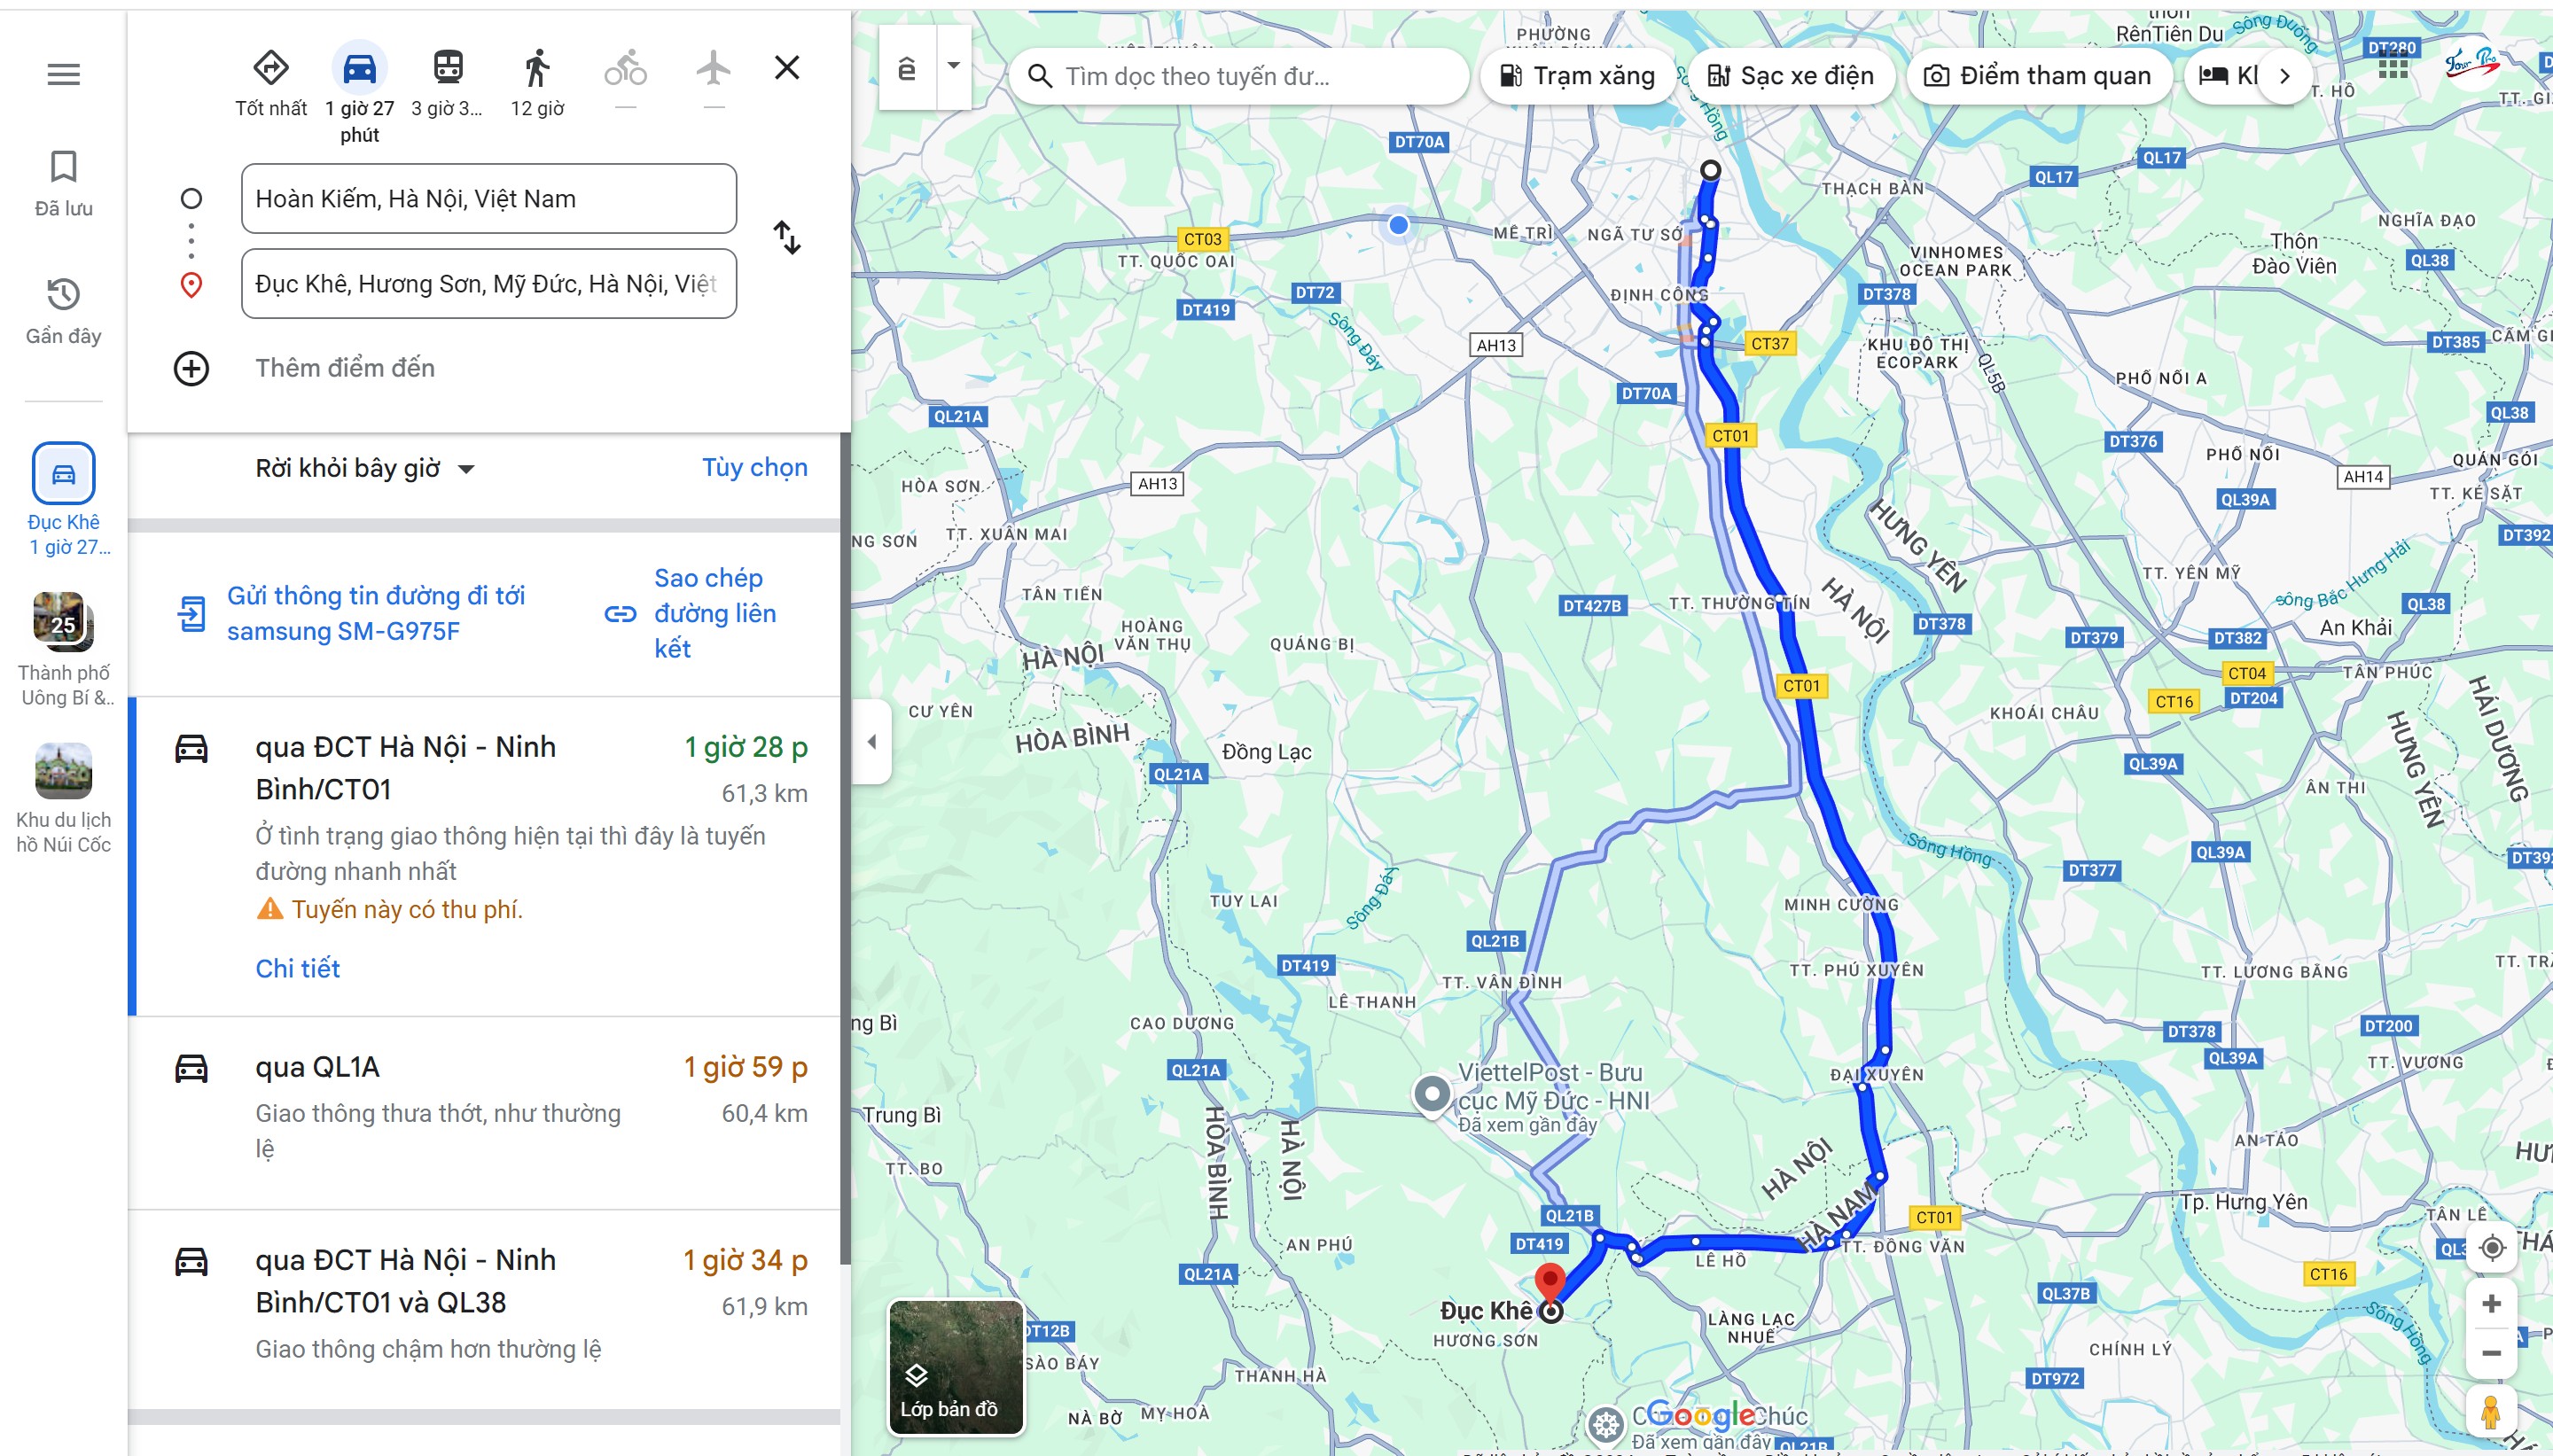Expand the Rời khỏi bây giờ dropdown
This screenshot has height=1456, width=2553.
[x=365, y=468]
